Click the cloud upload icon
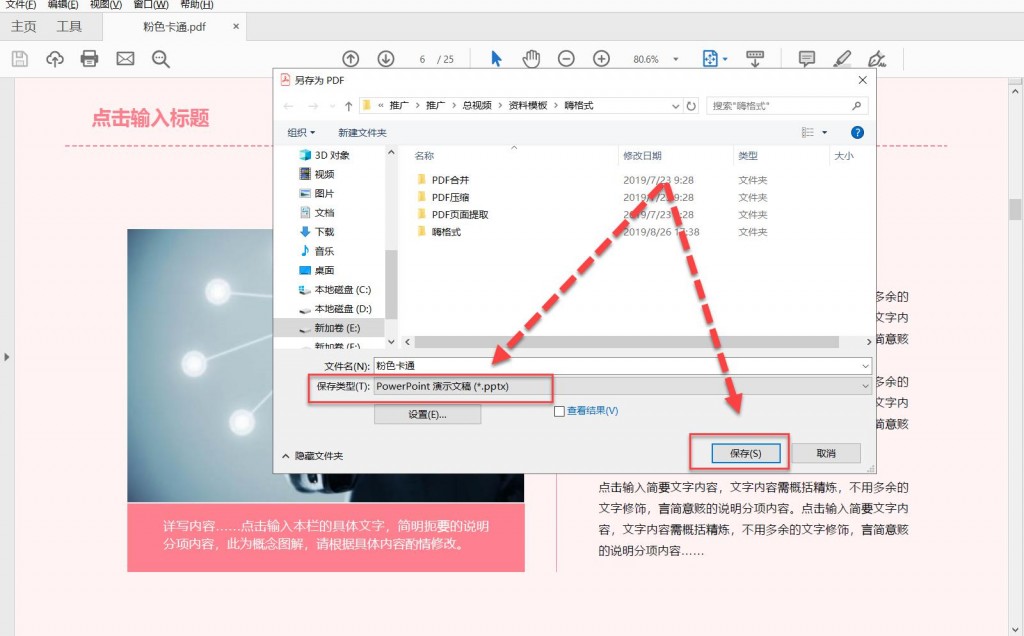This screenshot has height=636, width=1024. [x=55, y=59]
